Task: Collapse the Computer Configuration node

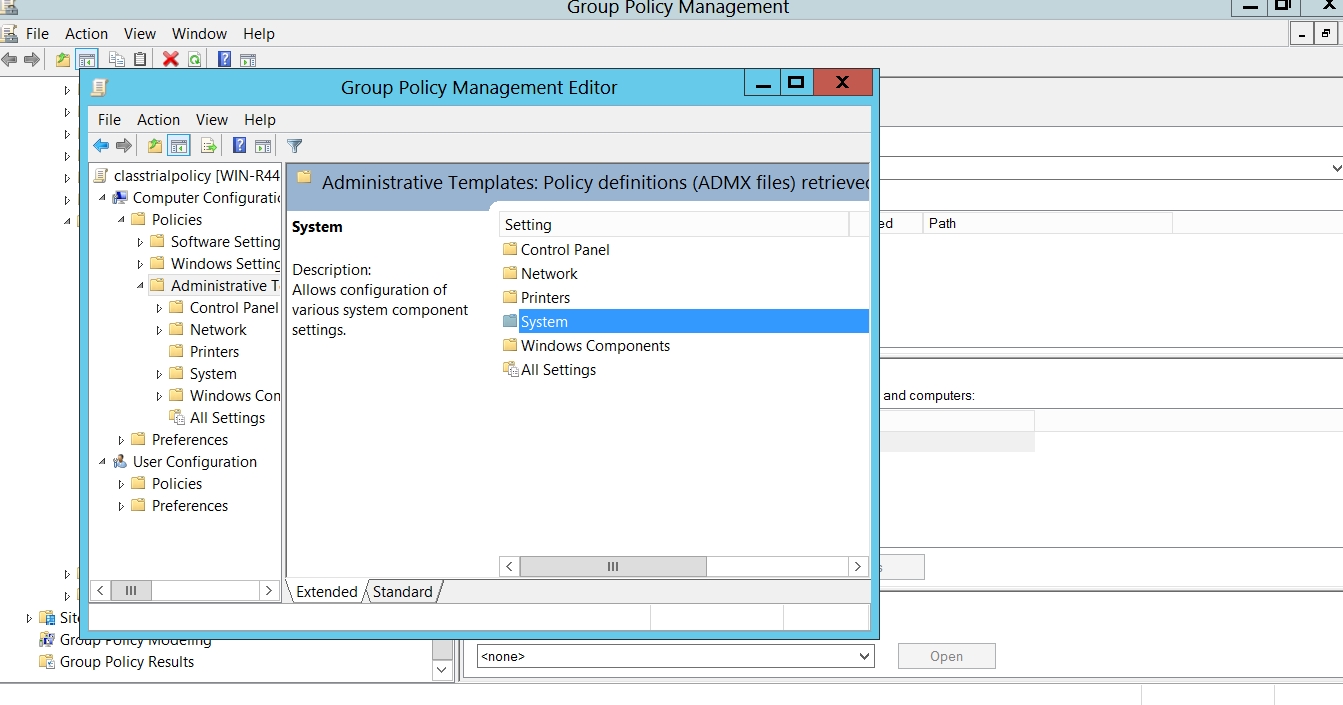Action: (102, 198)
